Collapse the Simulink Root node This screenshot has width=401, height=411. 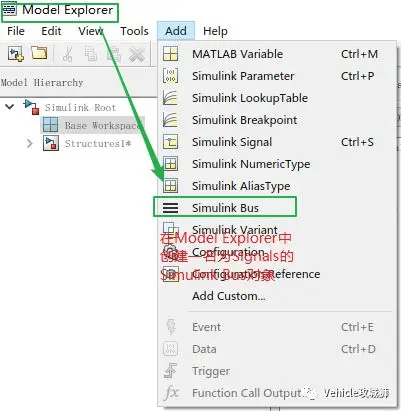(x=10, y=107)
